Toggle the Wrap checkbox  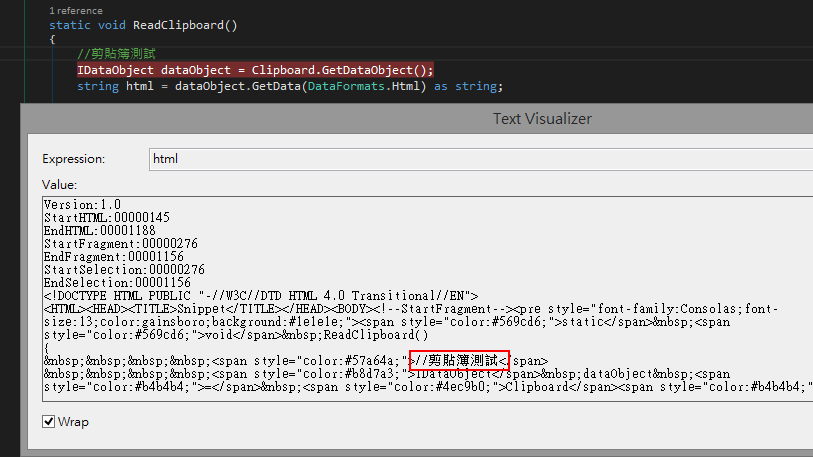click(49, 422)
